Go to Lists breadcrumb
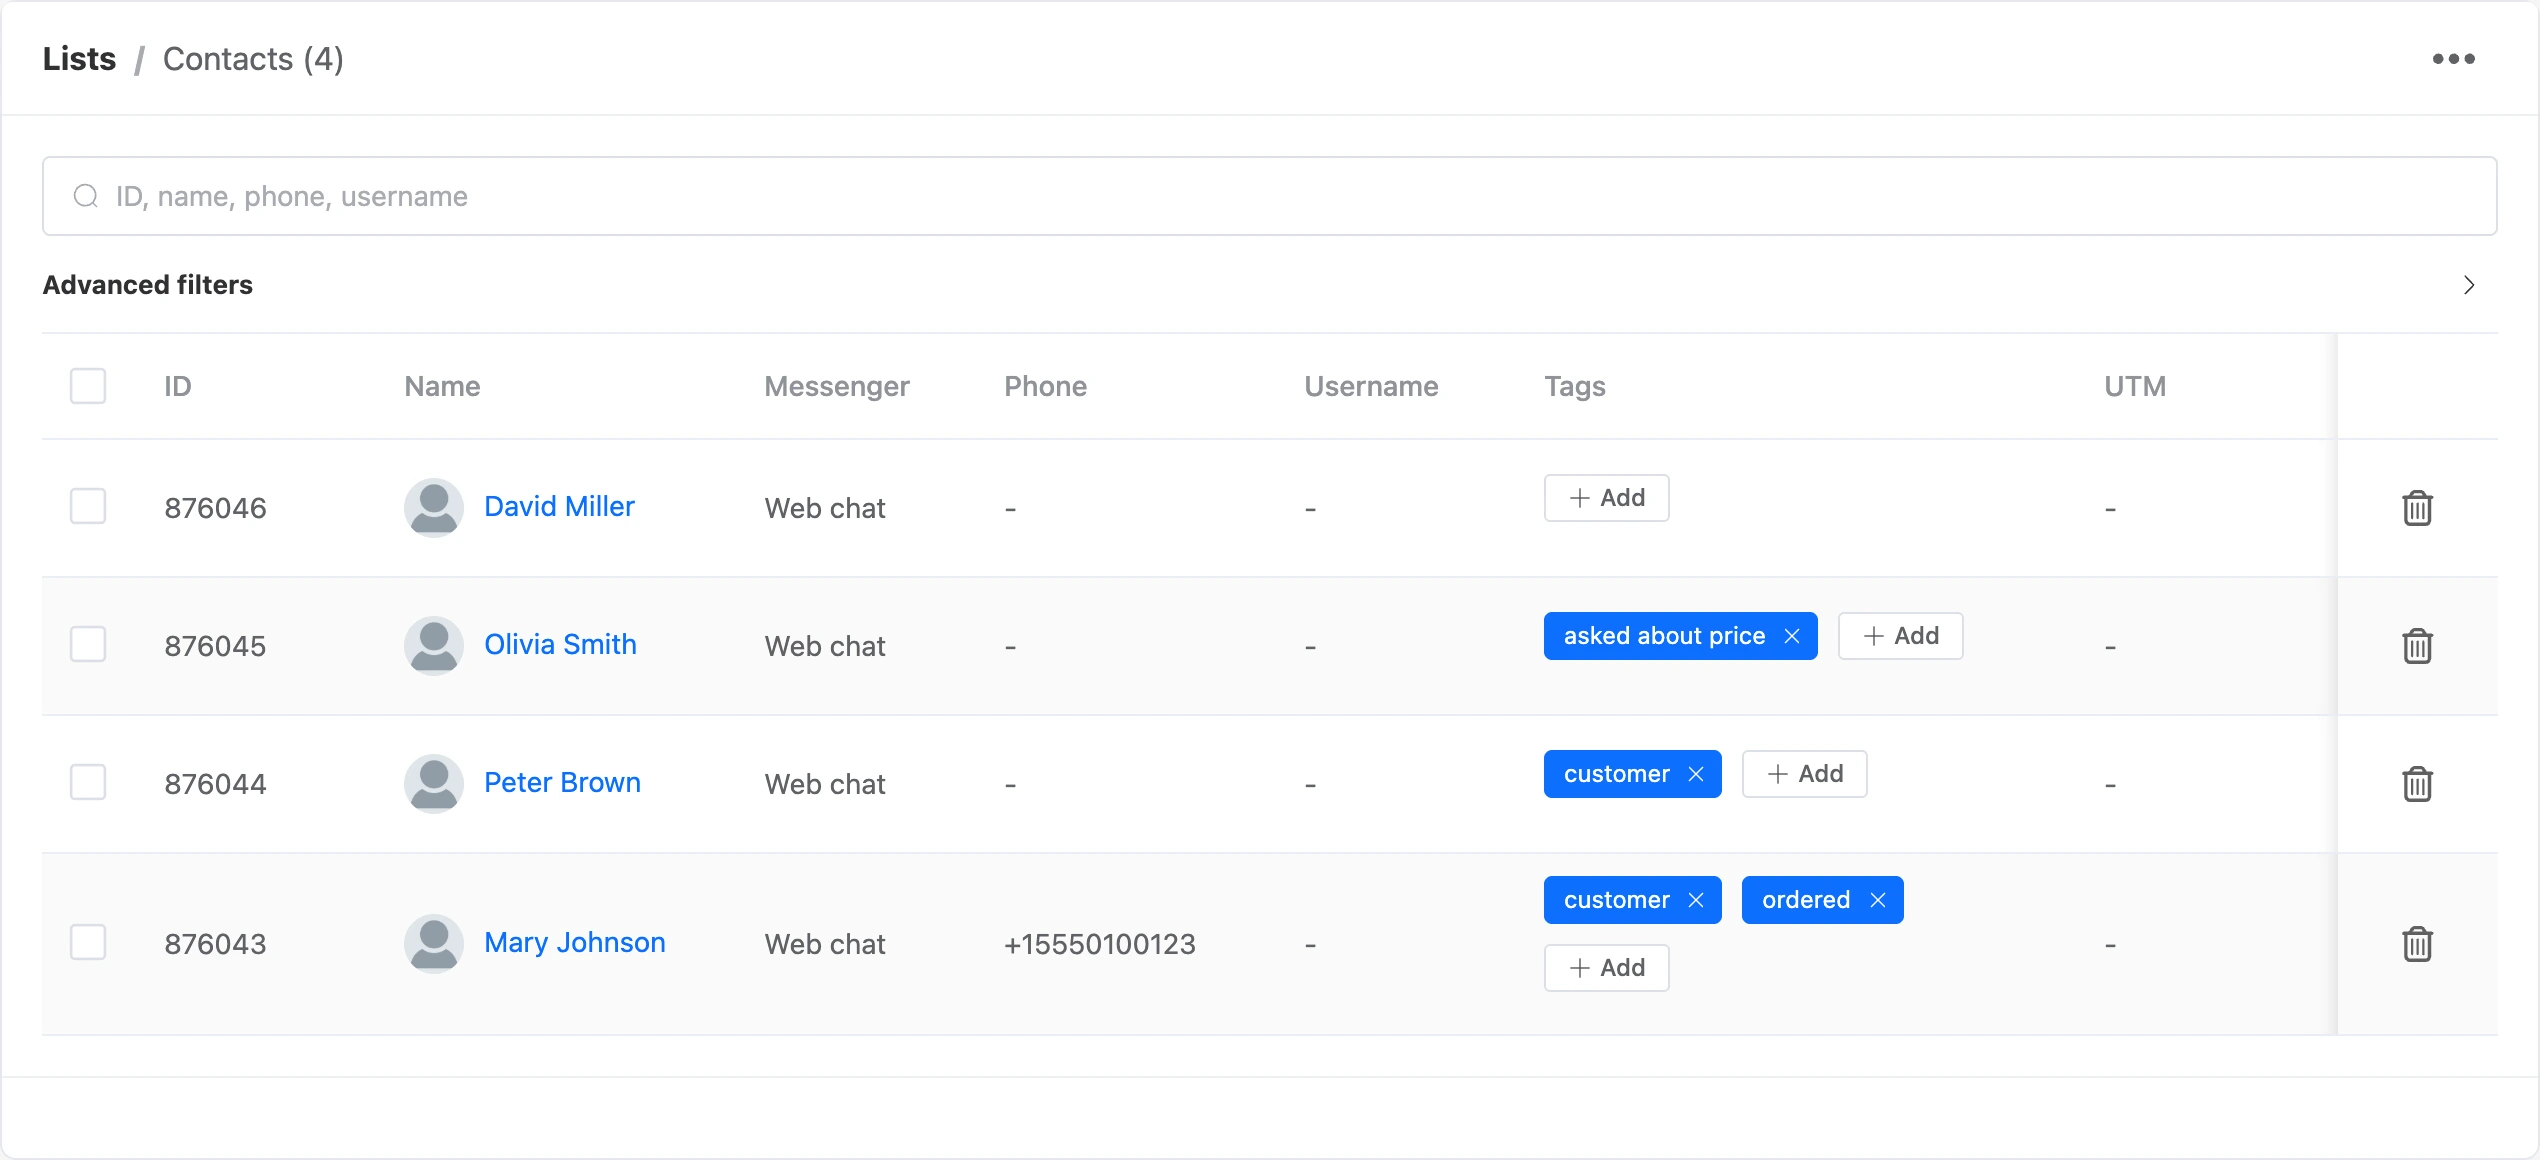This screenshot has height=1160, width=2540. coord(79,59)
